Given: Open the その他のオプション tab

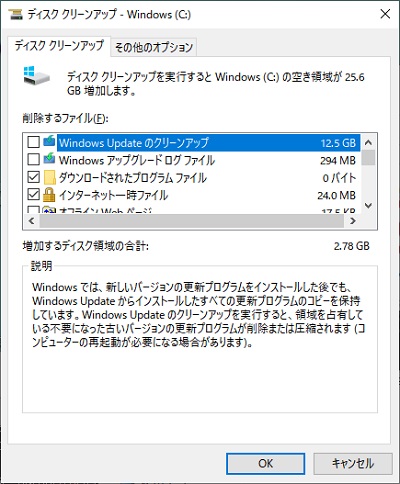Looking at the screenshot, I should point(154,47).
